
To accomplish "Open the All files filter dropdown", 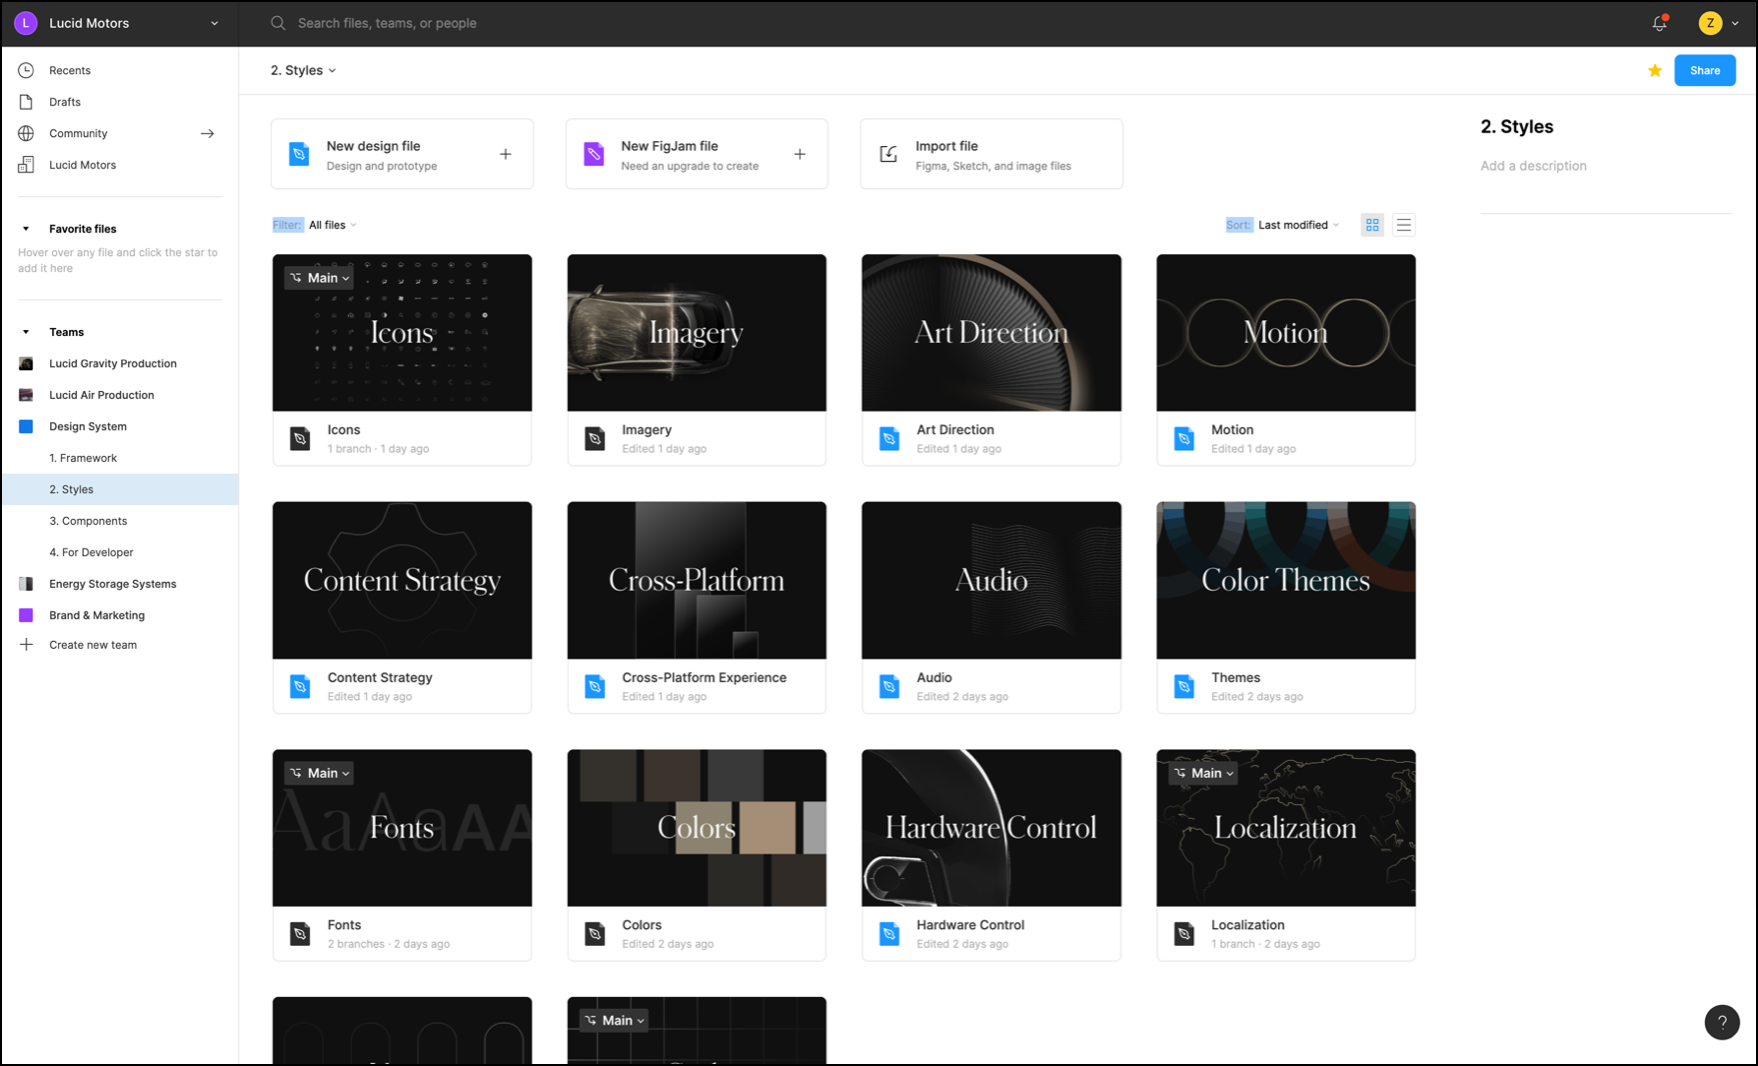I will click(x=332, y=225).
